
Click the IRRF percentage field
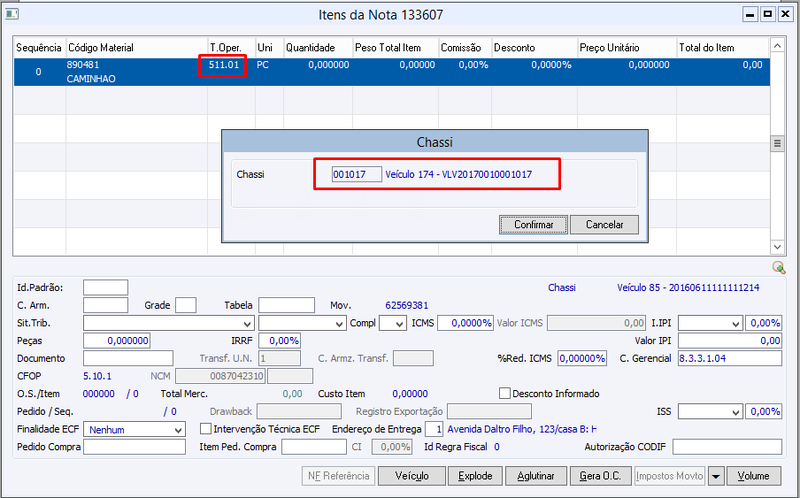279,340
